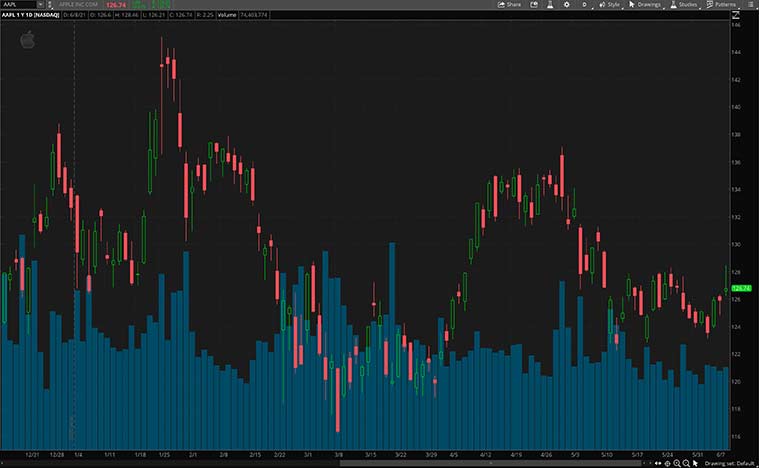Image resolution: width=759 pixels, height=468 pixels.
Task: Select the pointer cursor icon at bottom
Action: 695,464
